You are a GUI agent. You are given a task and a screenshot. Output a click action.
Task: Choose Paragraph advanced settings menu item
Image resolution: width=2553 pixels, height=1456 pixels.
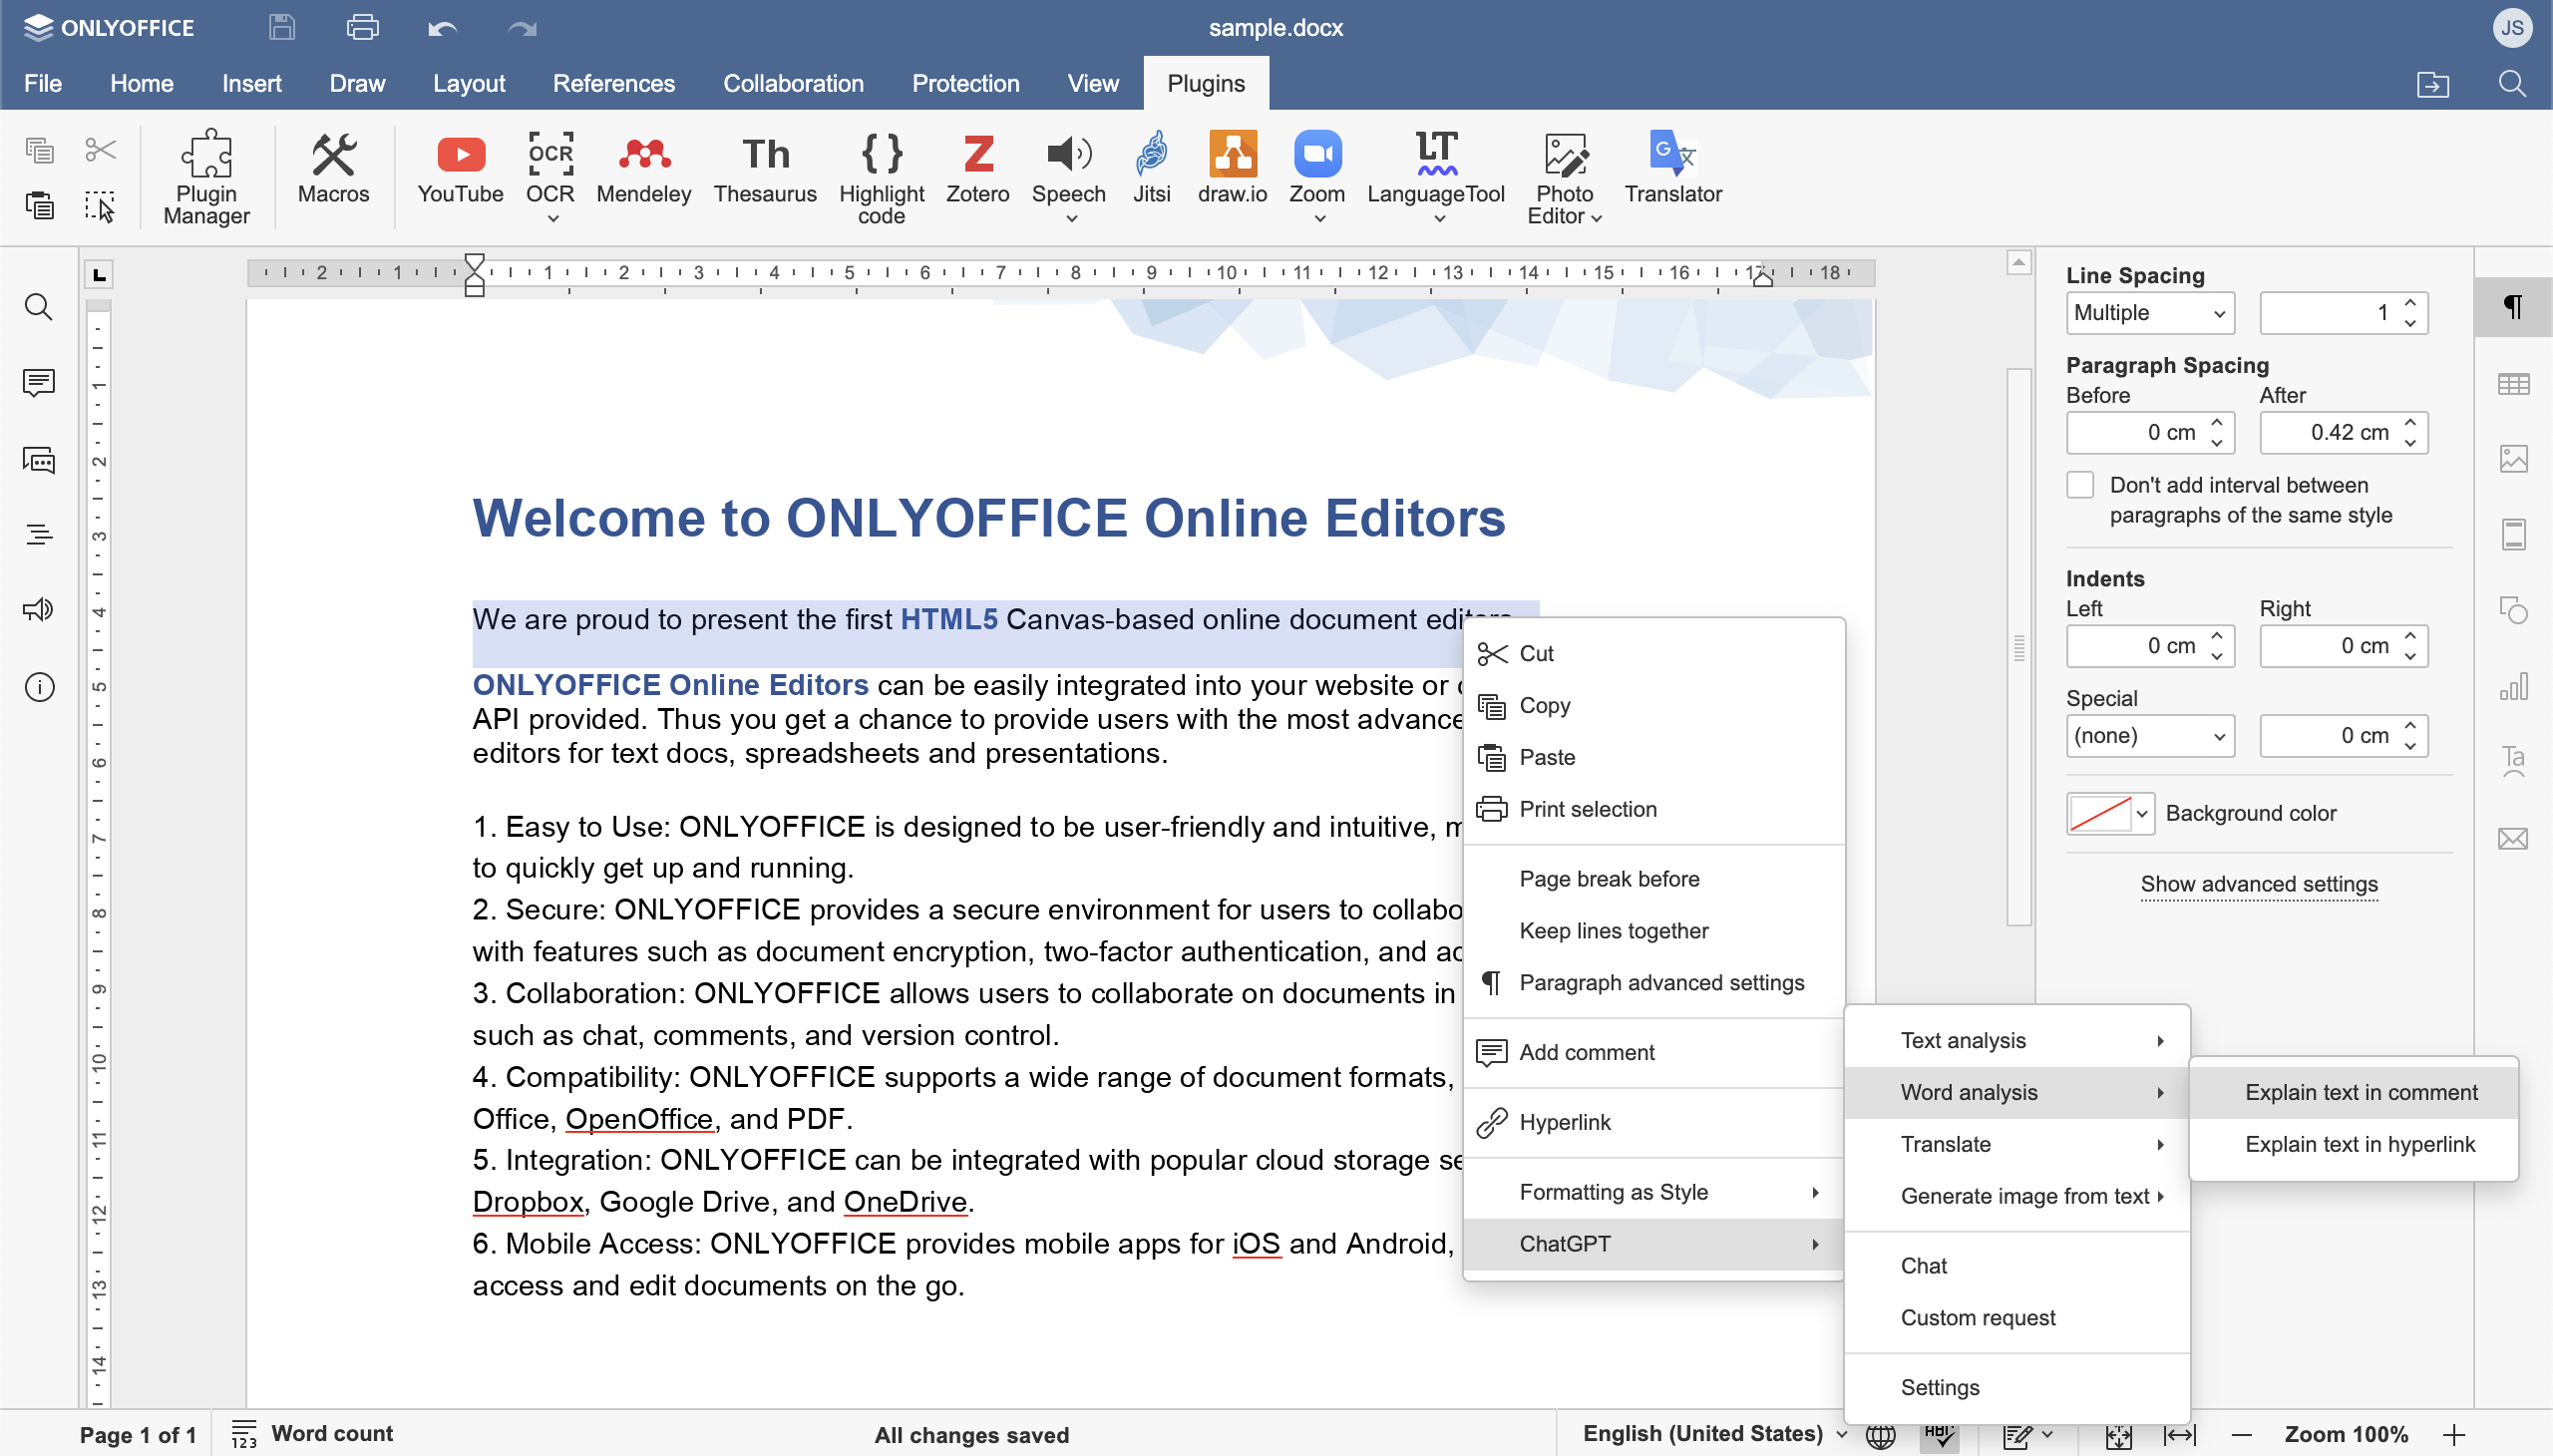coord(1653,983)
